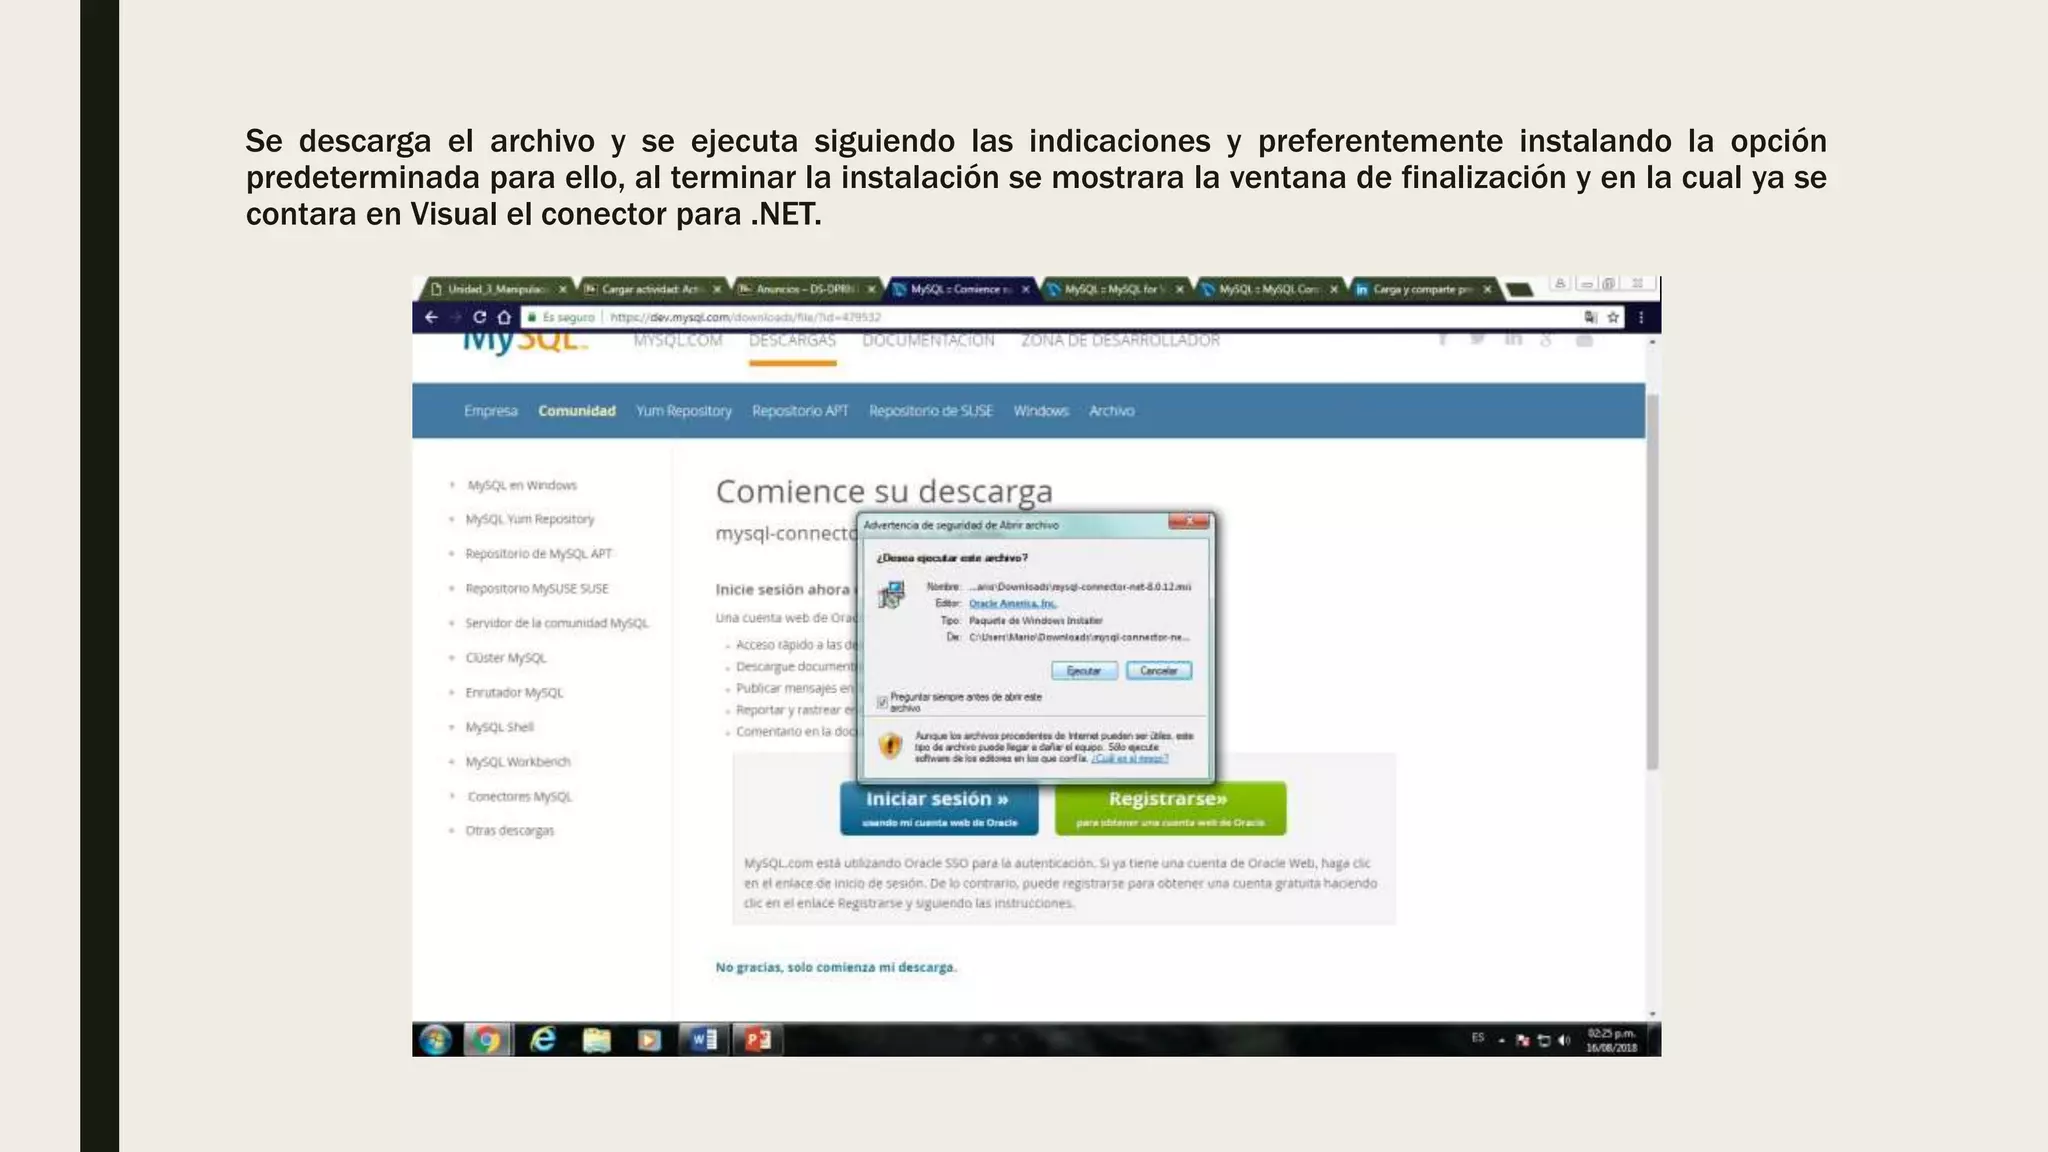The image size is (2048, 1152).
Task: Select Windows in the blue bar
Action: click(1041, 411)
